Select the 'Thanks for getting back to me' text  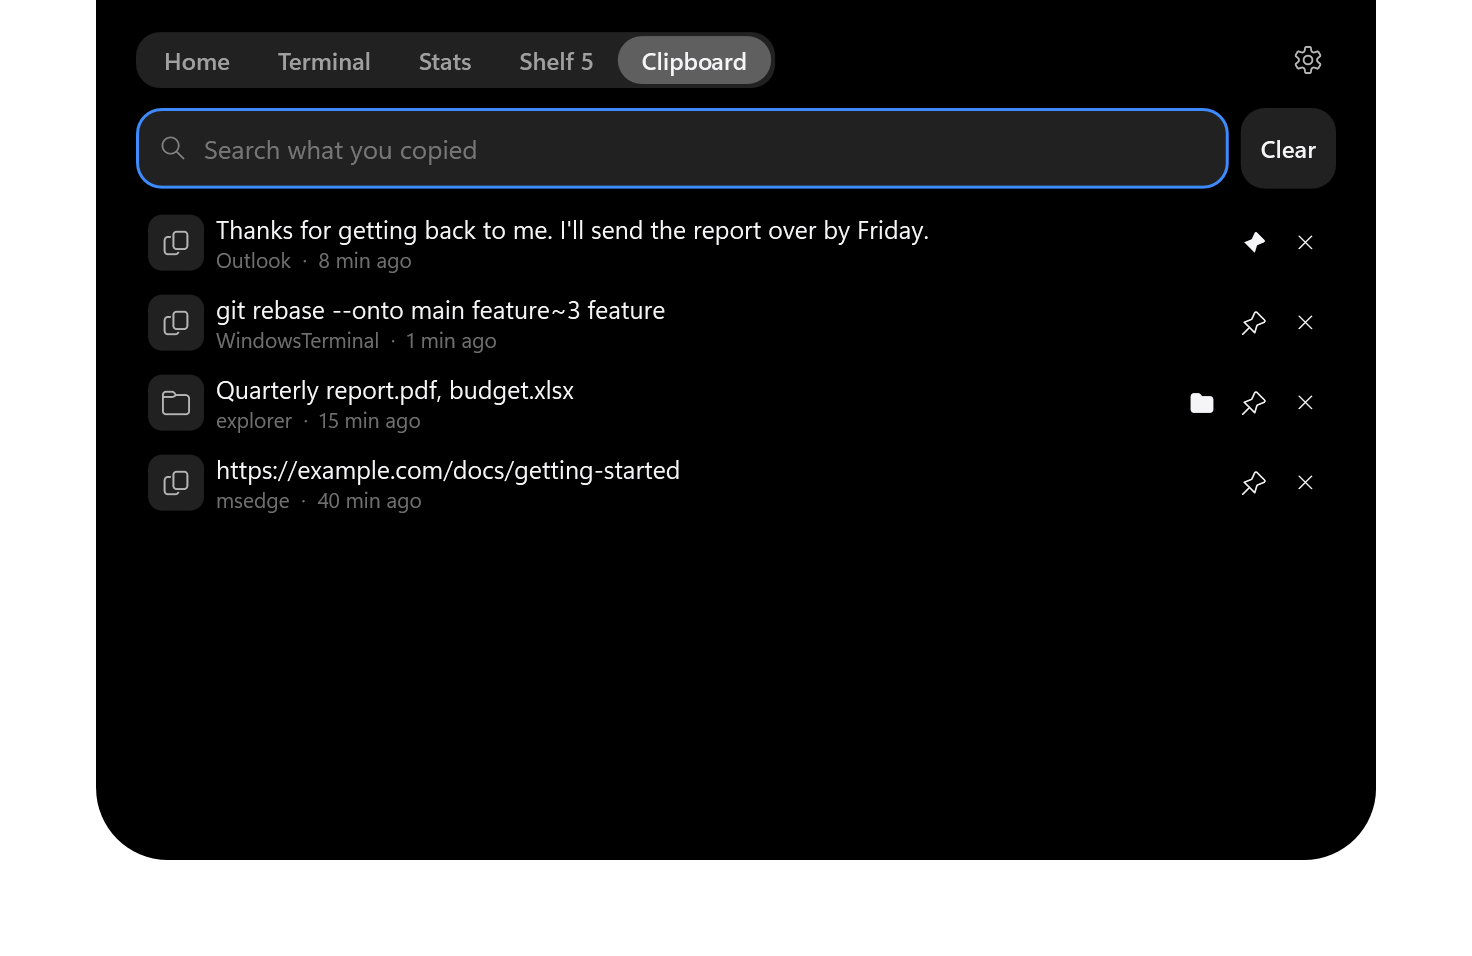click(572, 231)
